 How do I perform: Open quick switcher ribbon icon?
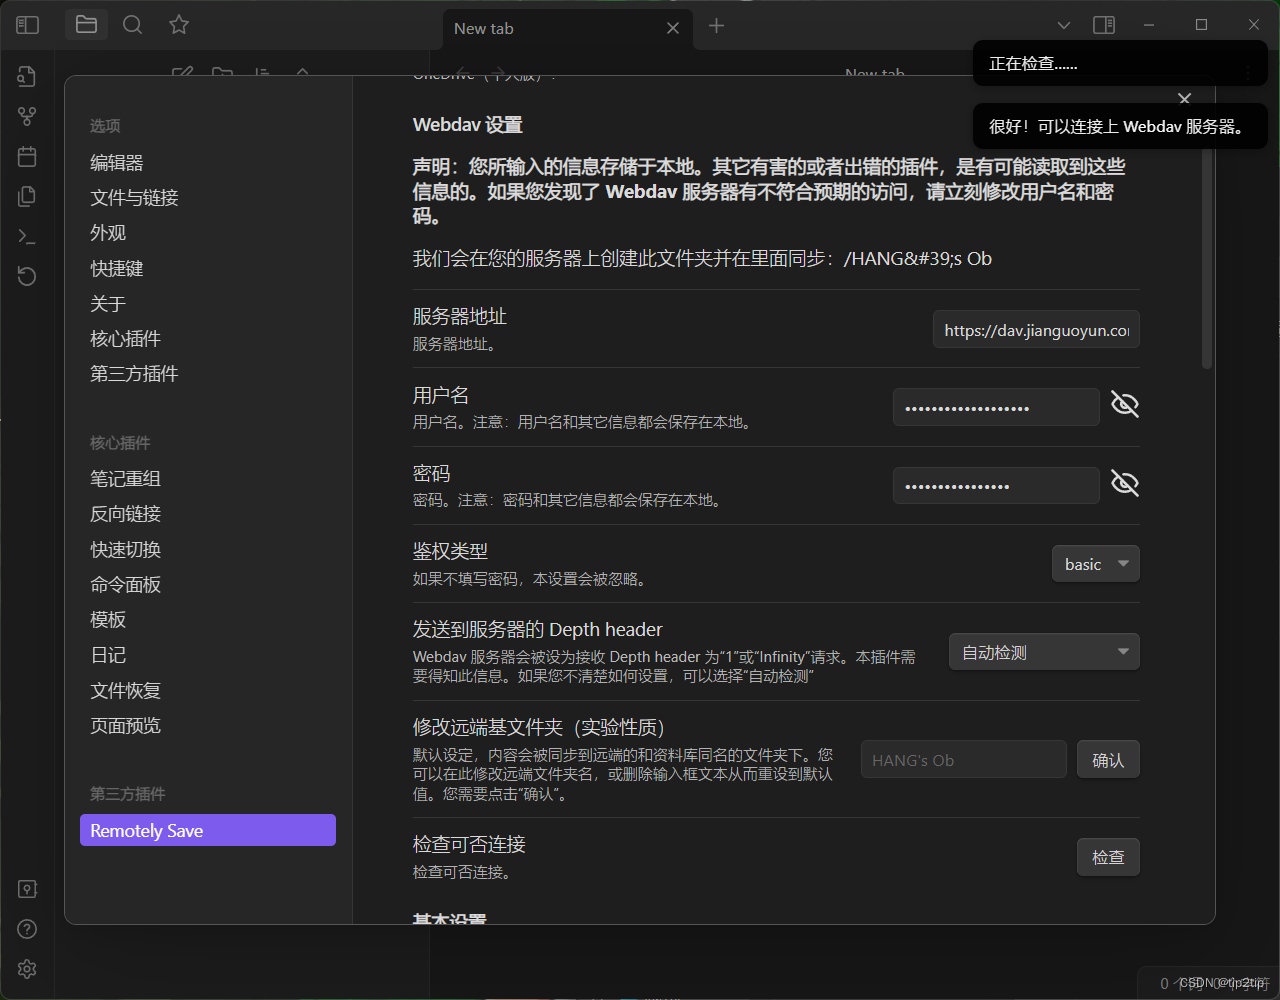point(27,76)
